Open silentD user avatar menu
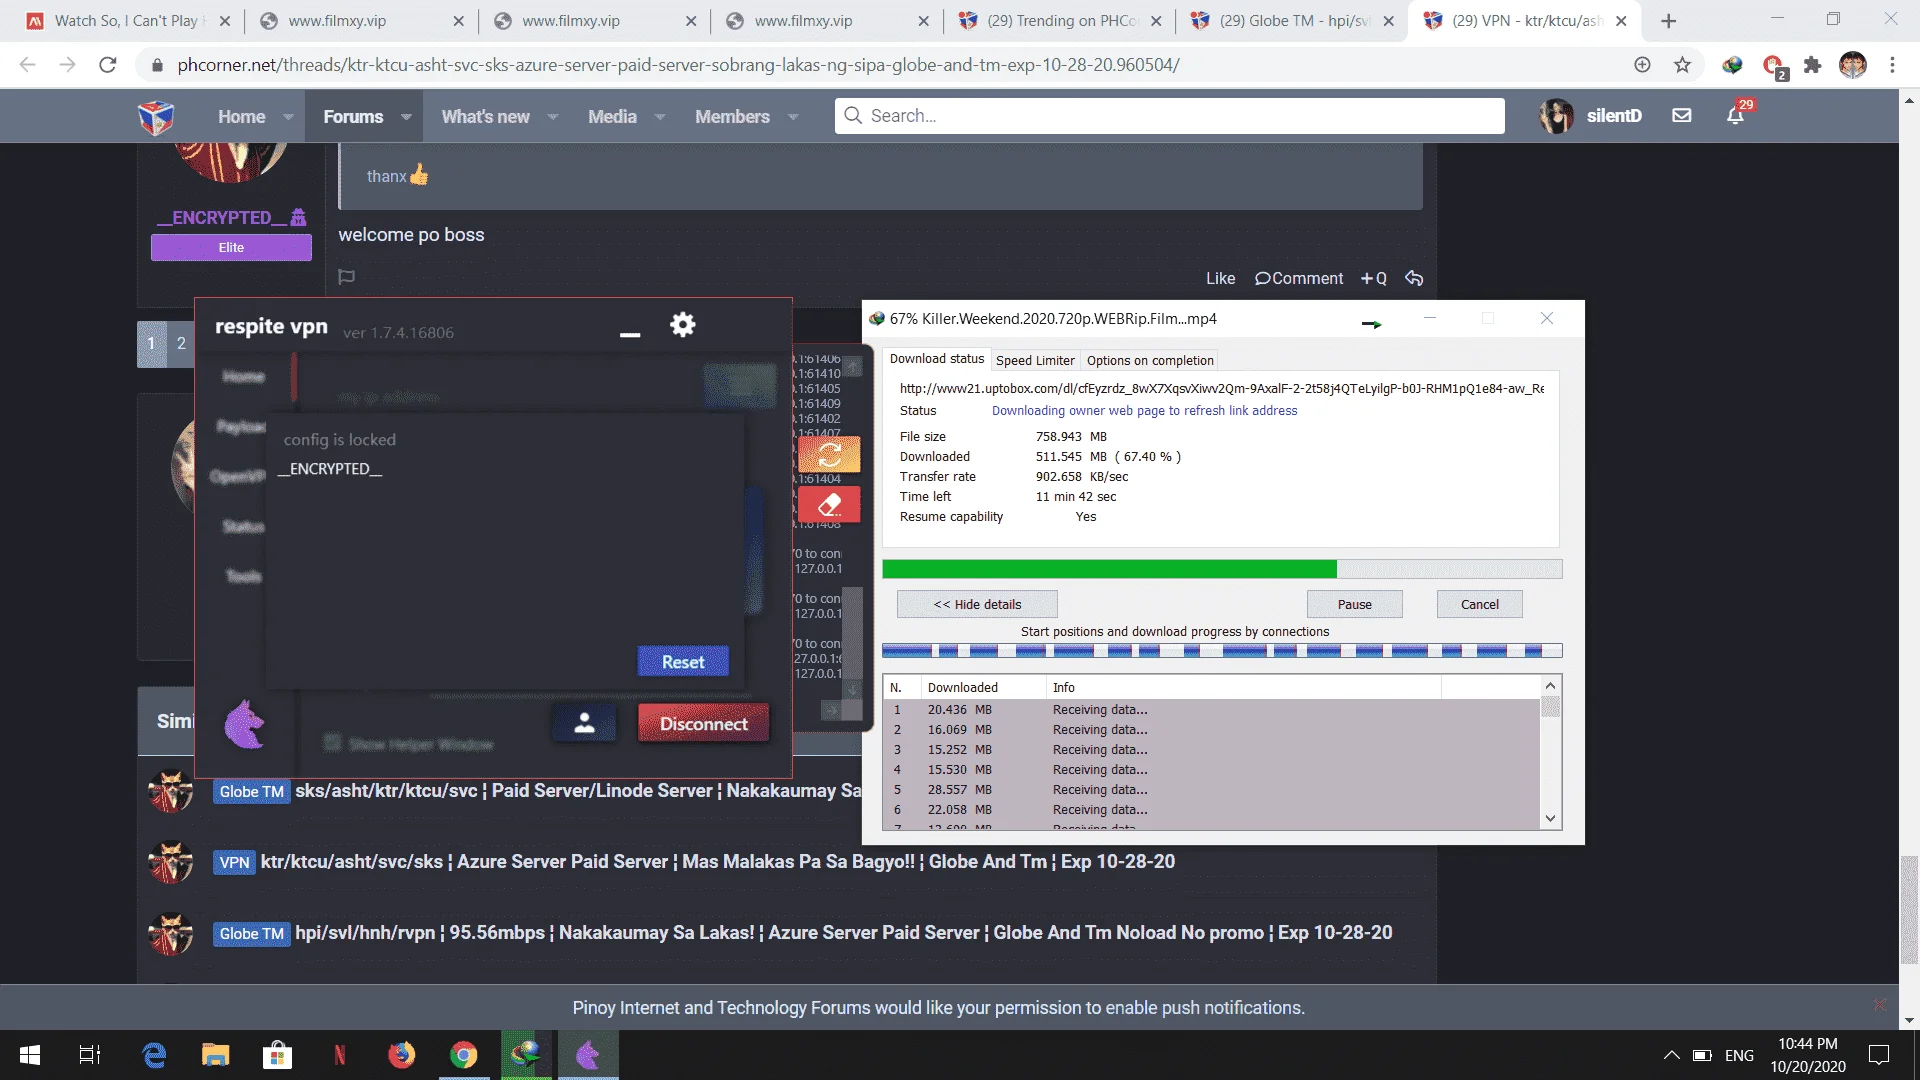This screenshot has height=1080, width=1920. (x=1556, y=116)
